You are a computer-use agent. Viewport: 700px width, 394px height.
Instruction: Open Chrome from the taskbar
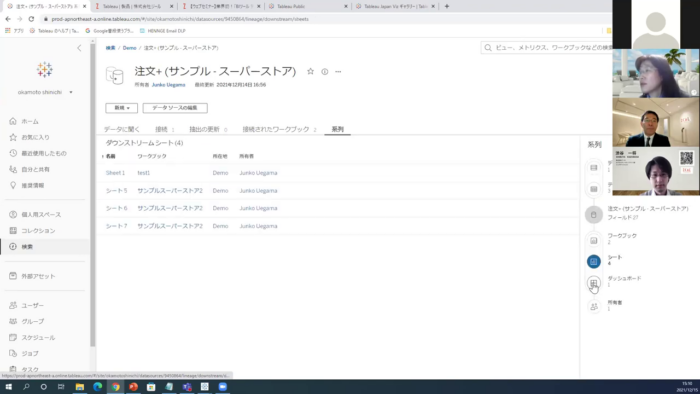pyautogui.click(x=115, y=387)
